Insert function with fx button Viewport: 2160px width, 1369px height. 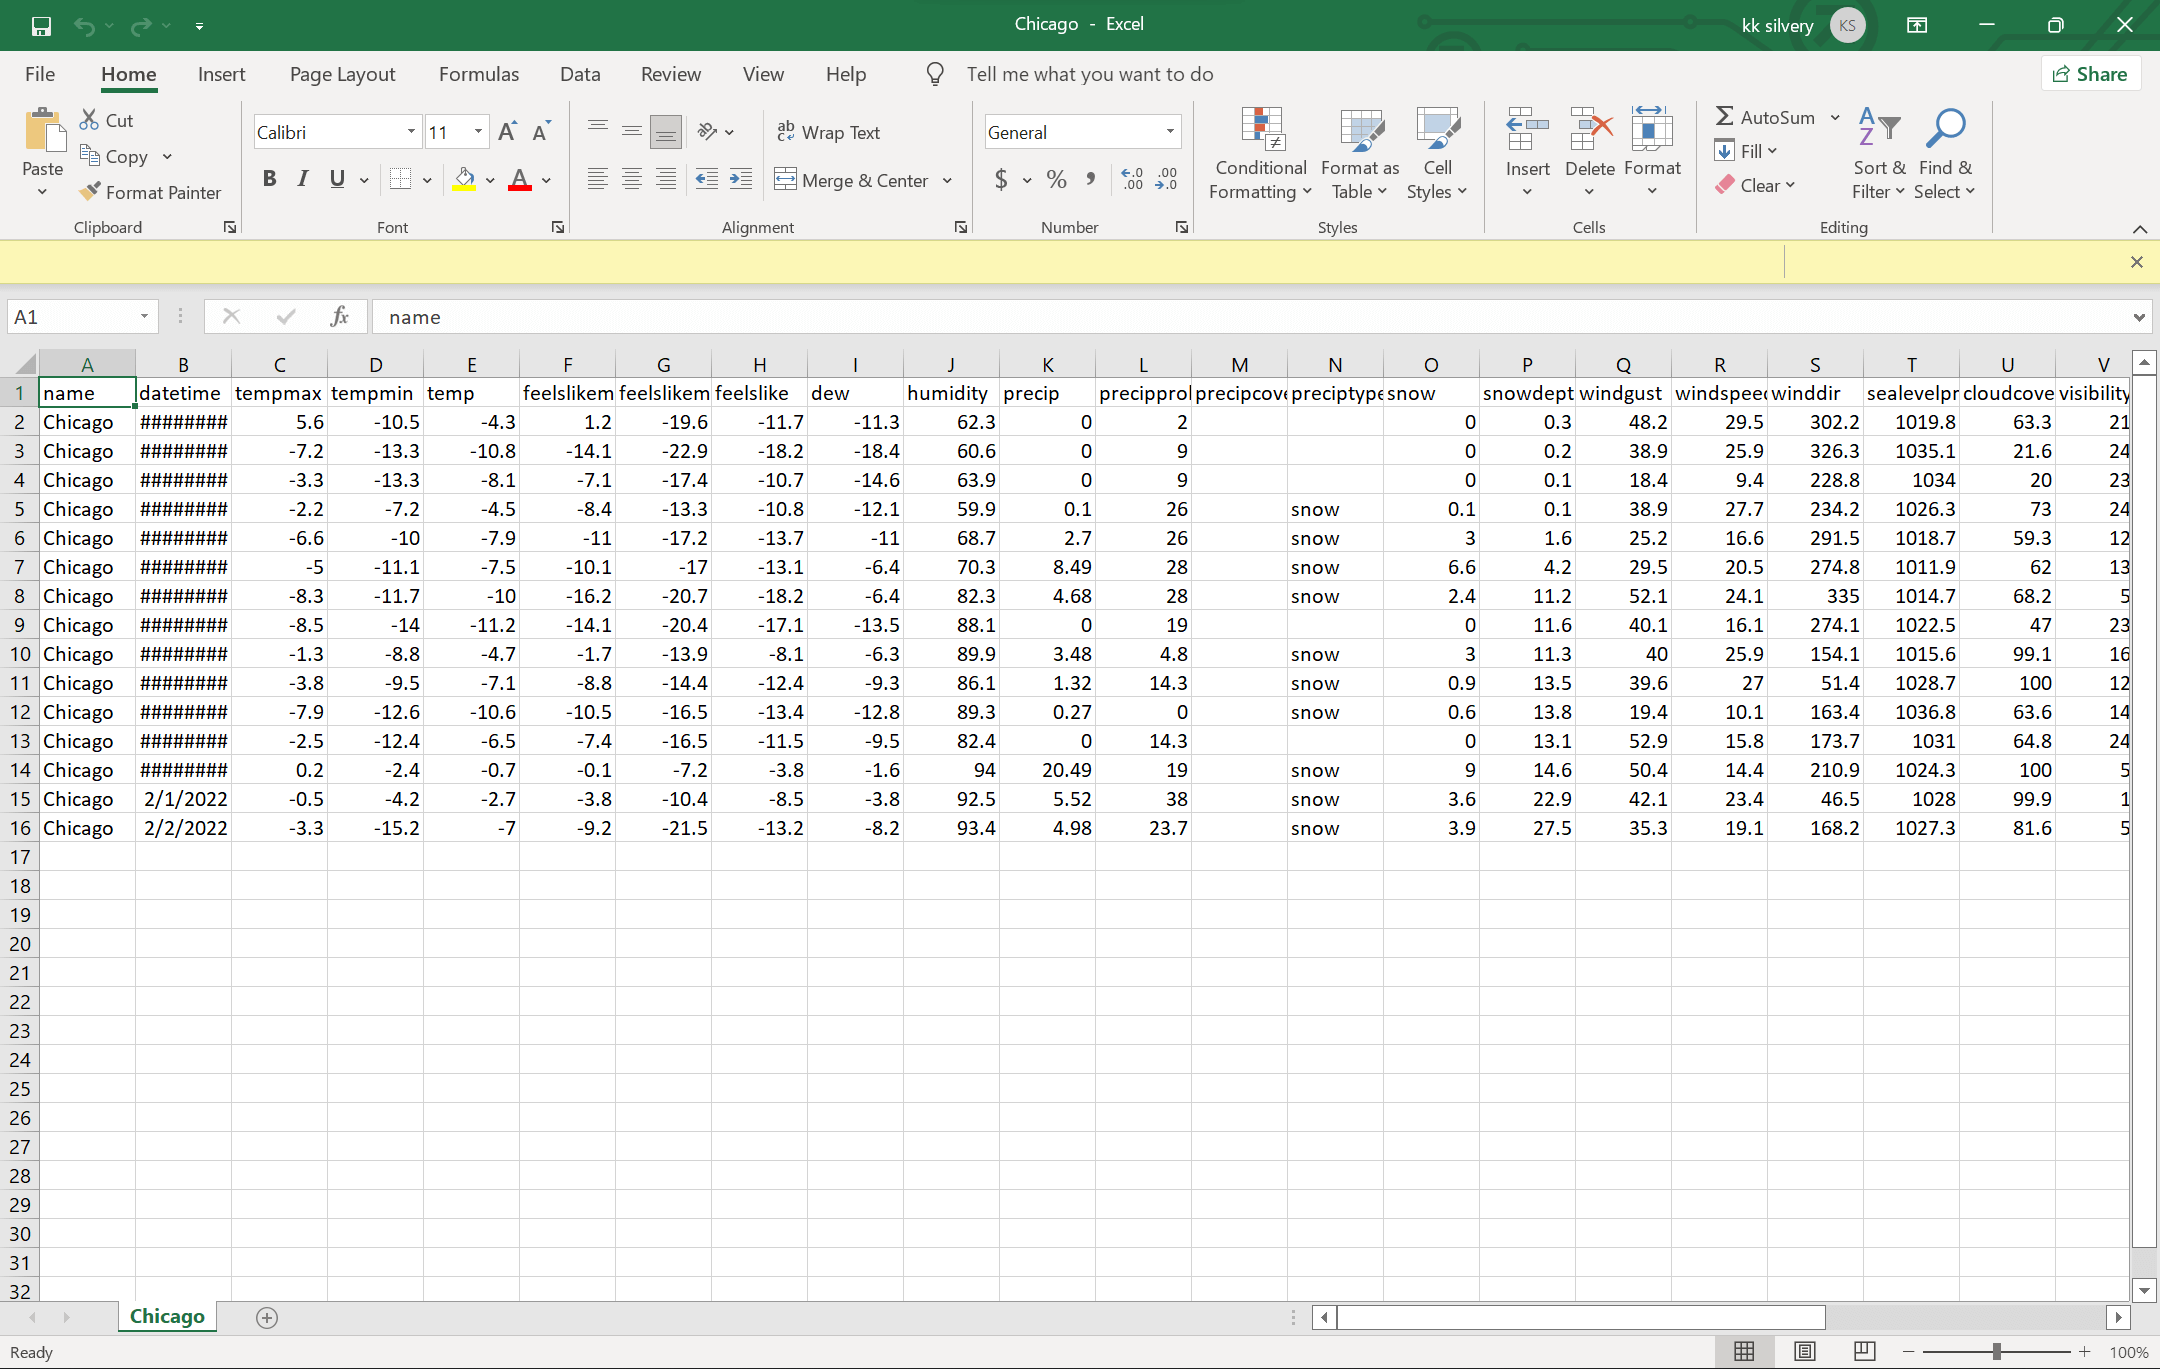(340, 317)
